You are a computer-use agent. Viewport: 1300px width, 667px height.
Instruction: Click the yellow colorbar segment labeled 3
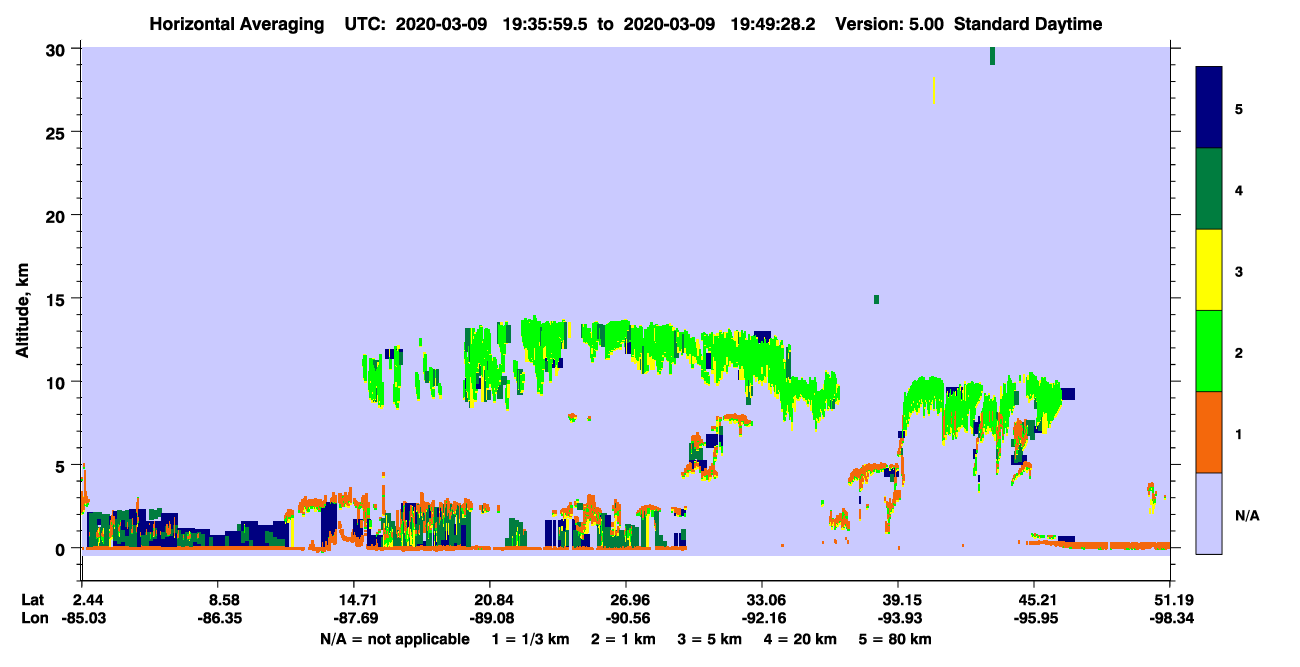pyautogui.click(x=1209, y=270)
